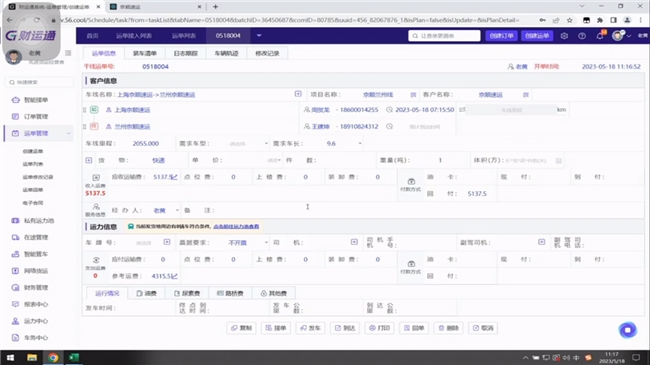Open Chrome from the Windows taskbar
This screenshot has height=365, width=650.
pos(53,357)
